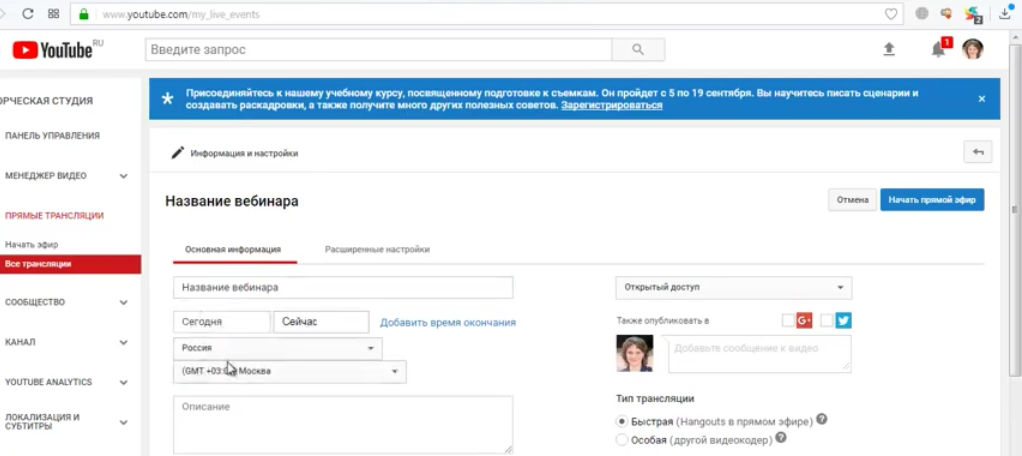1022x456 pixels.
Task: Open the upload video icon
Action: click(889, 49)
